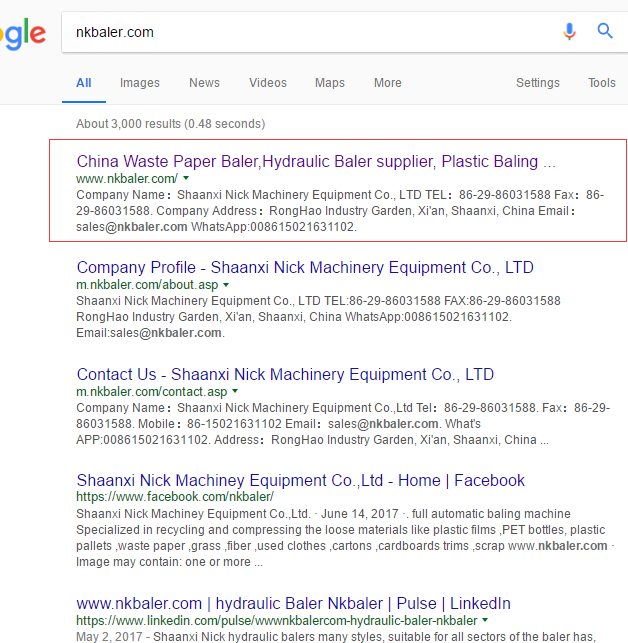Click the June 14, 2017 Facebook snippet line

coord(323,514)
